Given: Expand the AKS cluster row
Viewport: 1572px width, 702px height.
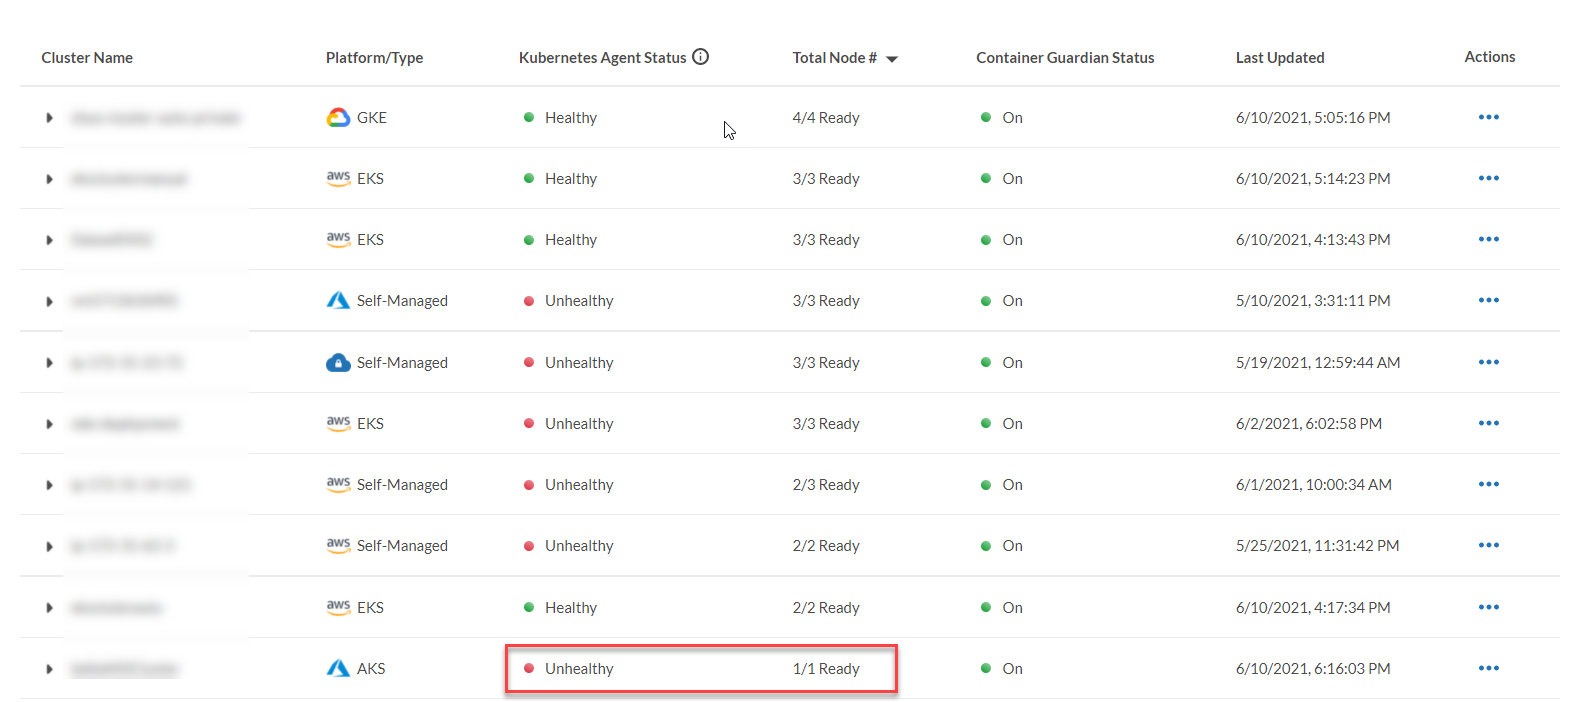Looking at the screenshot, I should [49, 669].
